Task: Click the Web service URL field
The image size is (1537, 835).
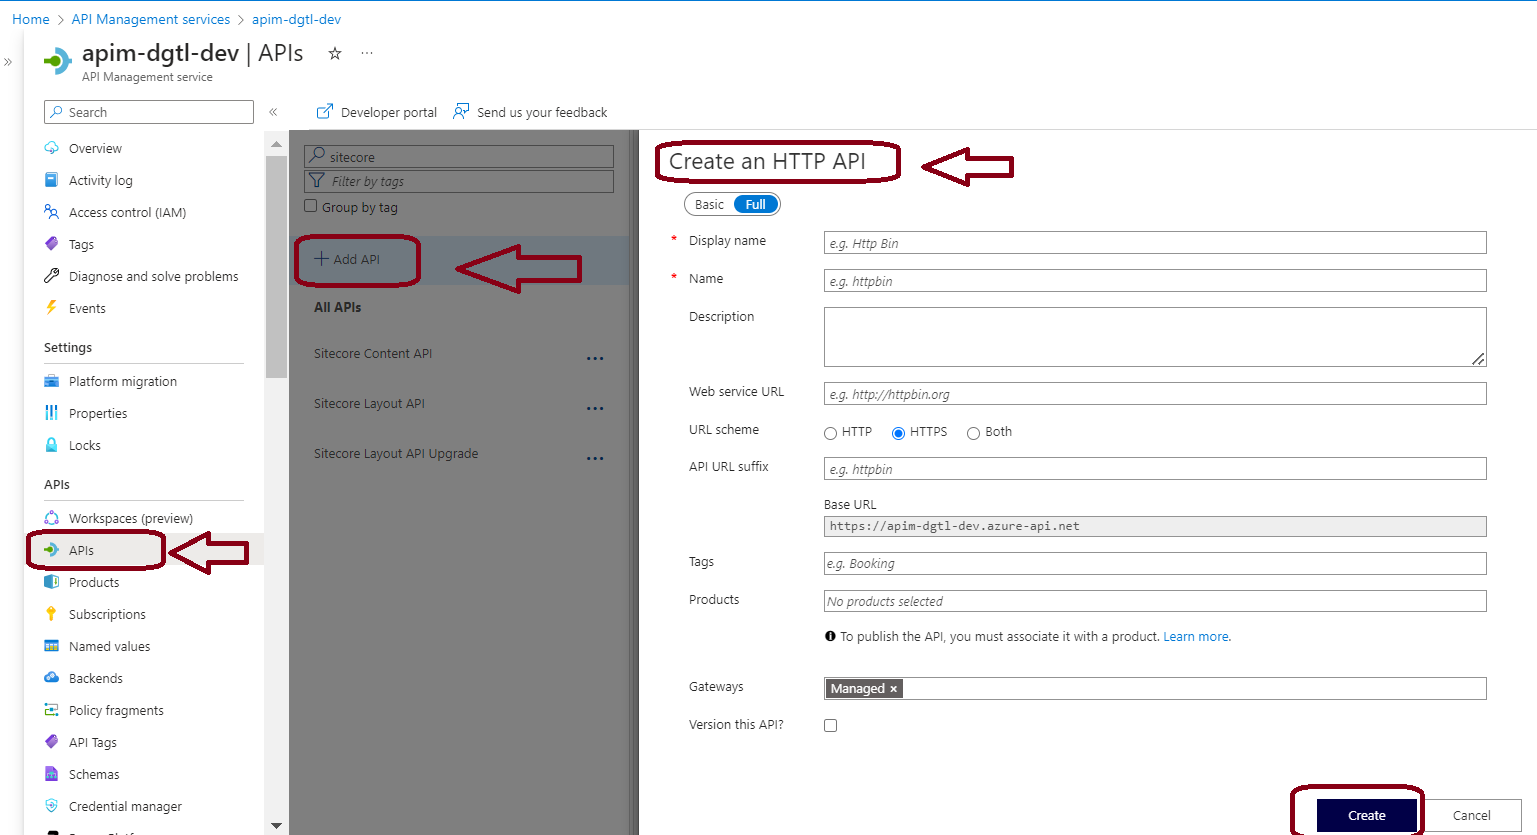Action: (x=1155, y=394)
